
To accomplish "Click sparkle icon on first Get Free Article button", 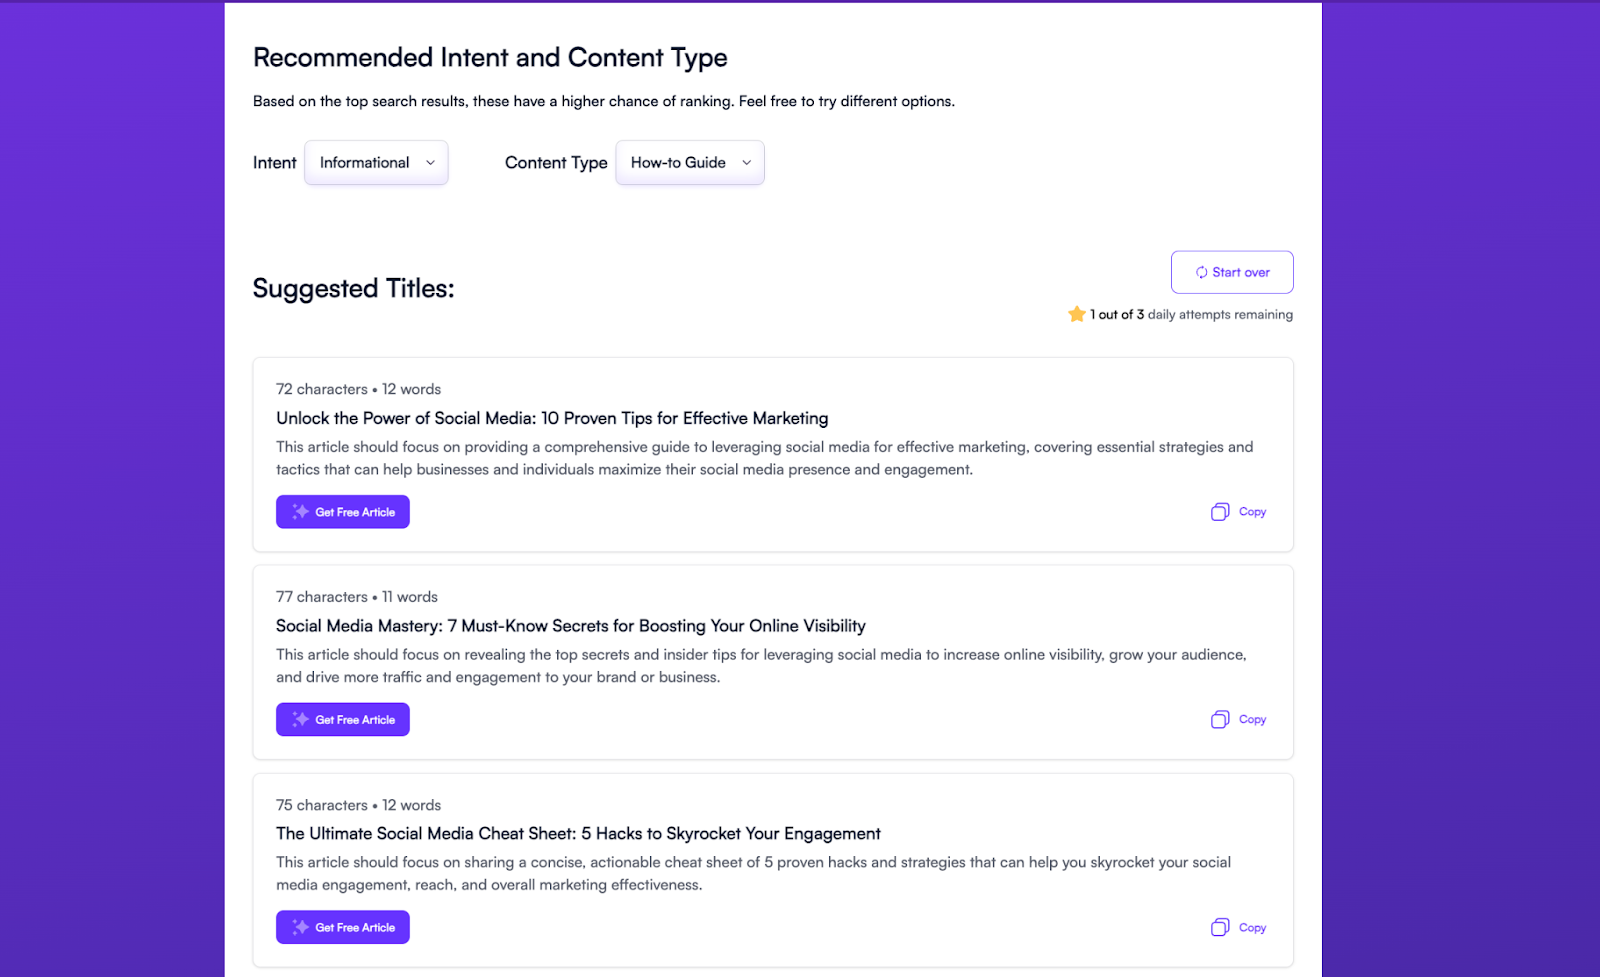I will tap(300, 512).
